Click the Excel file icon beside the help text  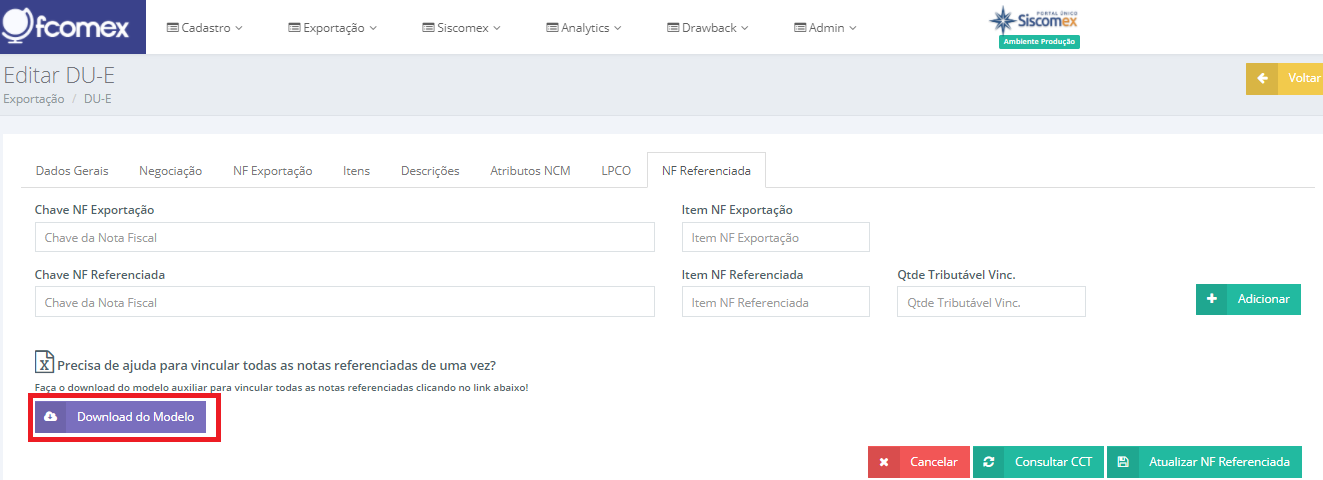44,363
